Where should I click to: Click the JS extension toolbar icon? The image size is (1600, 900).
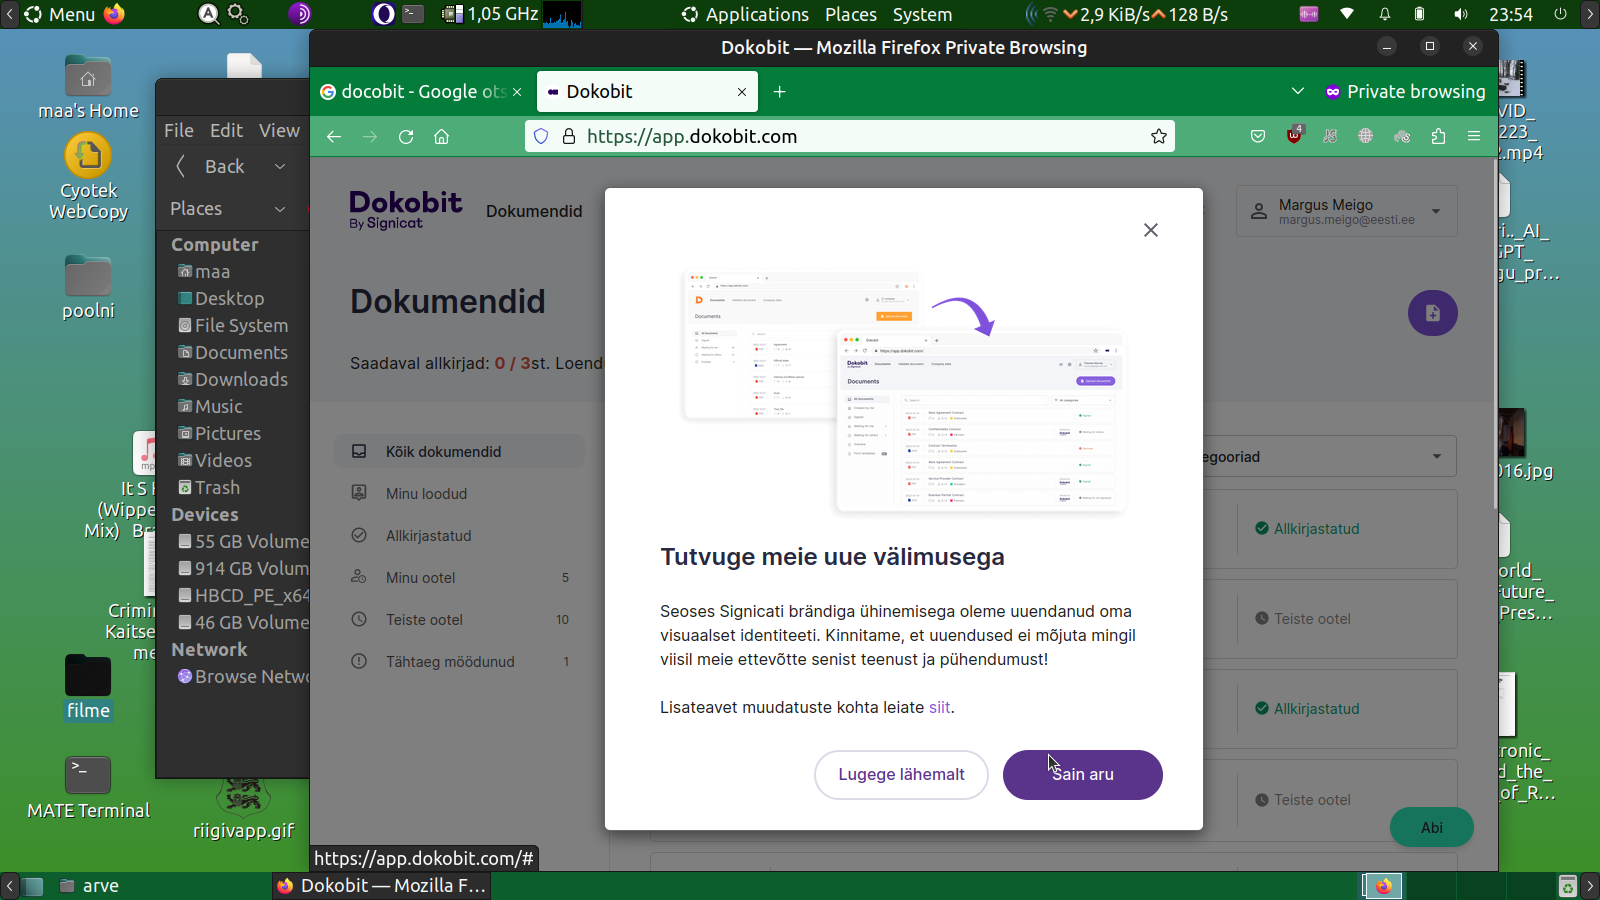(x=1330, y=137)
